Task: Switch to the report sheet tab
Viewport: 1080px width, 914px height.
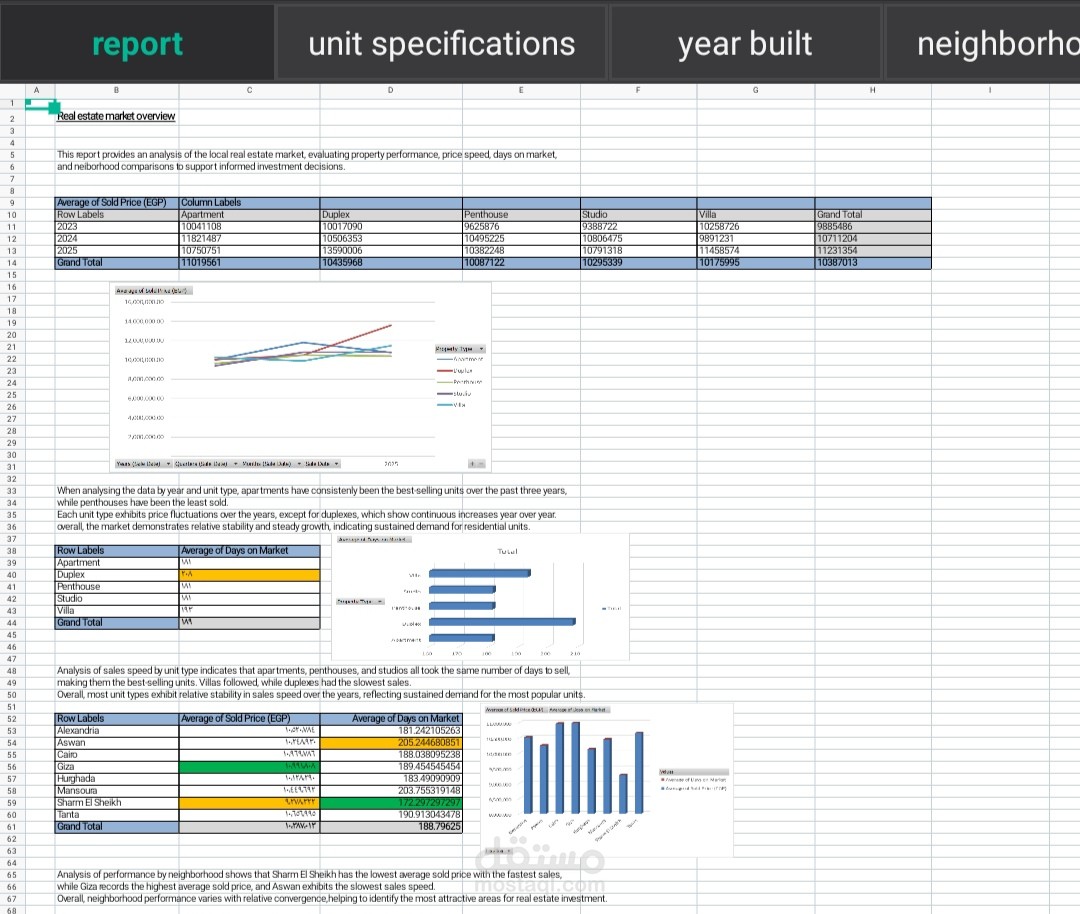Action: tap(137, 44)
